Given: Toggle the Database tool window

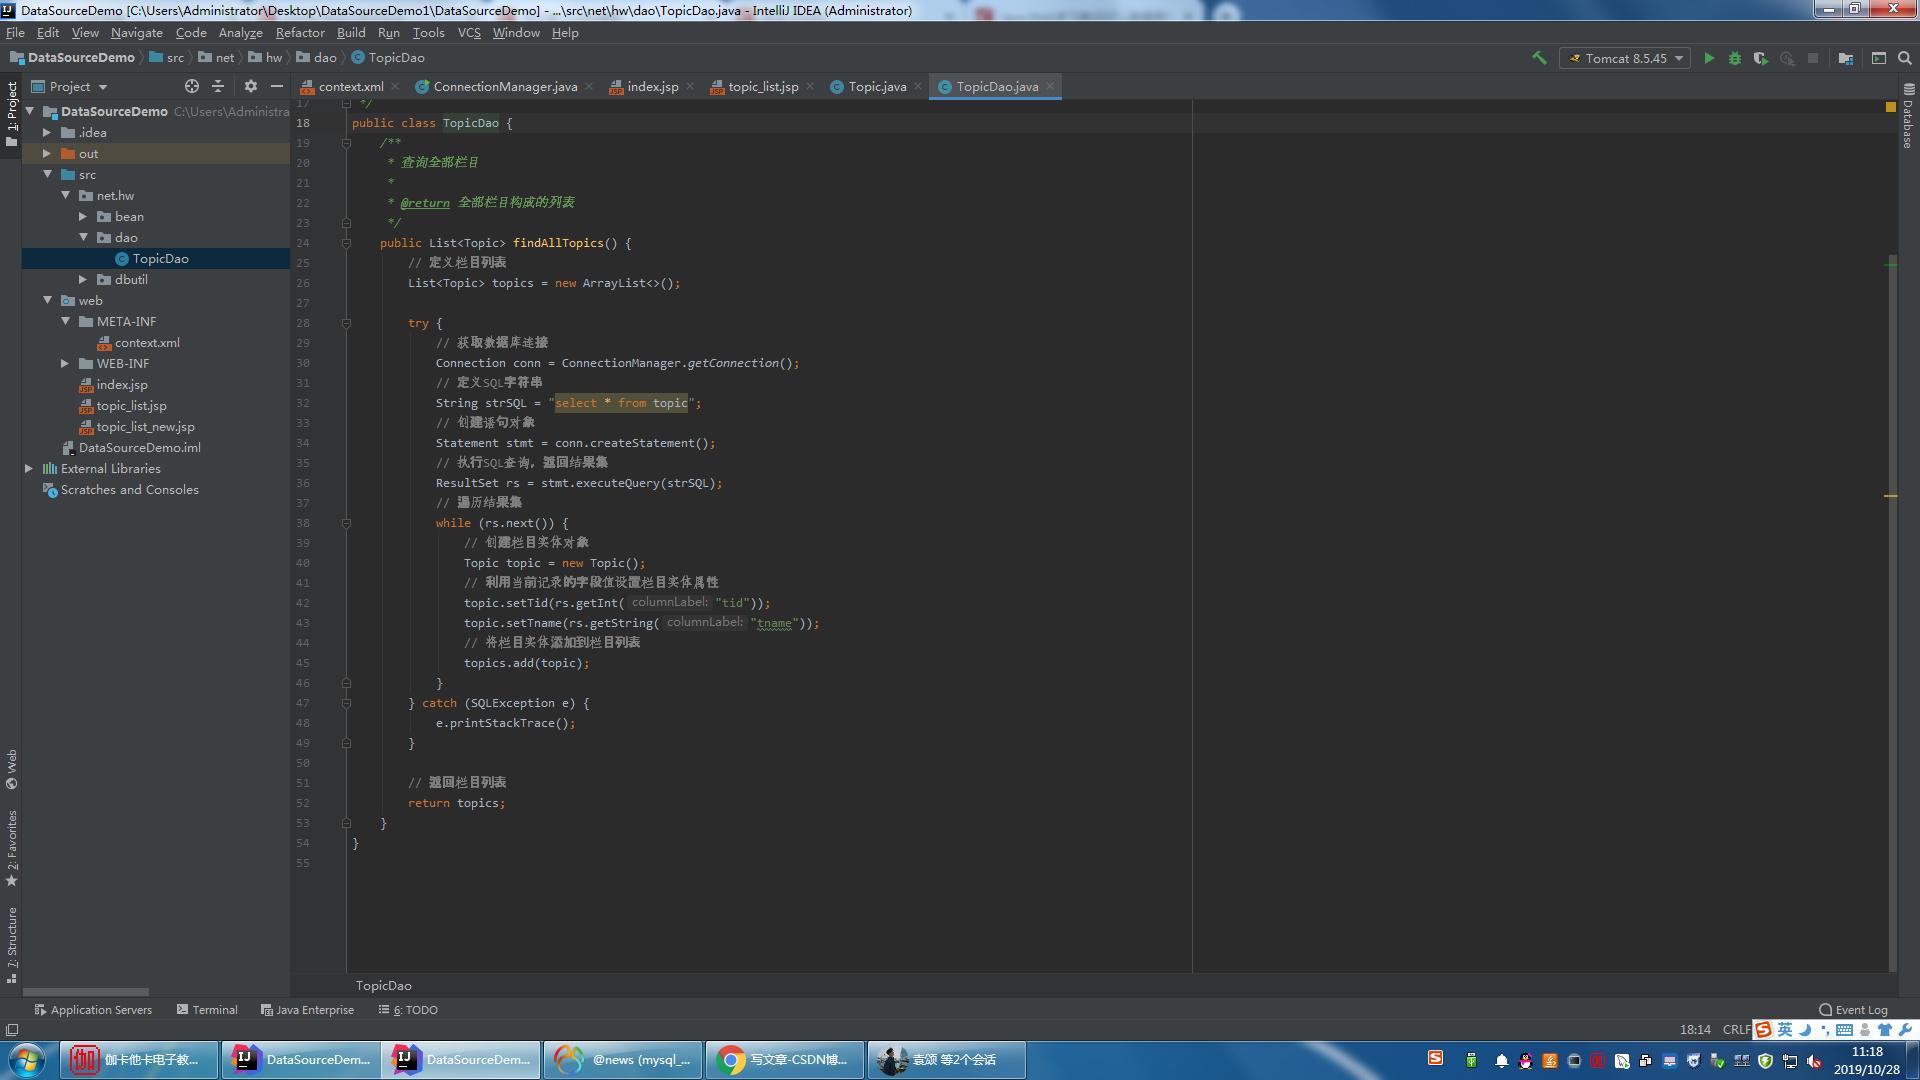Looking at the screenshot, I should tap(1908, 118).
